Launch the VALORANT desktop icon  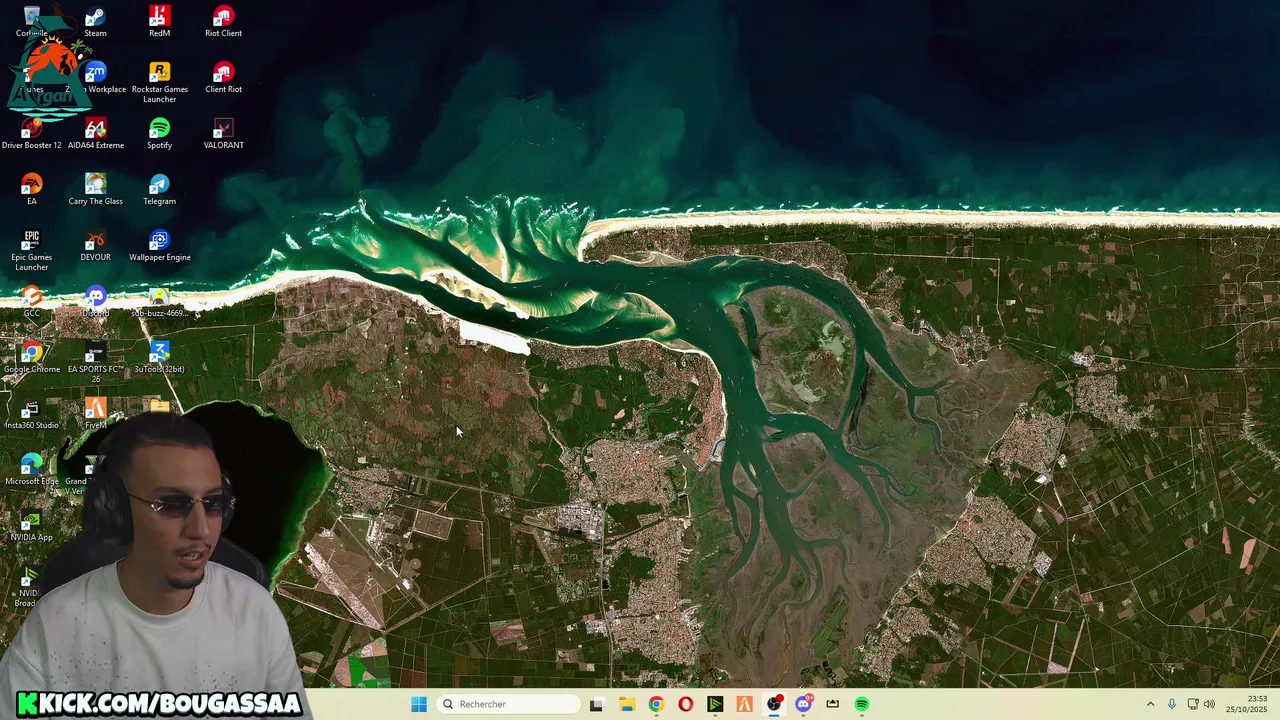point(223,134)
